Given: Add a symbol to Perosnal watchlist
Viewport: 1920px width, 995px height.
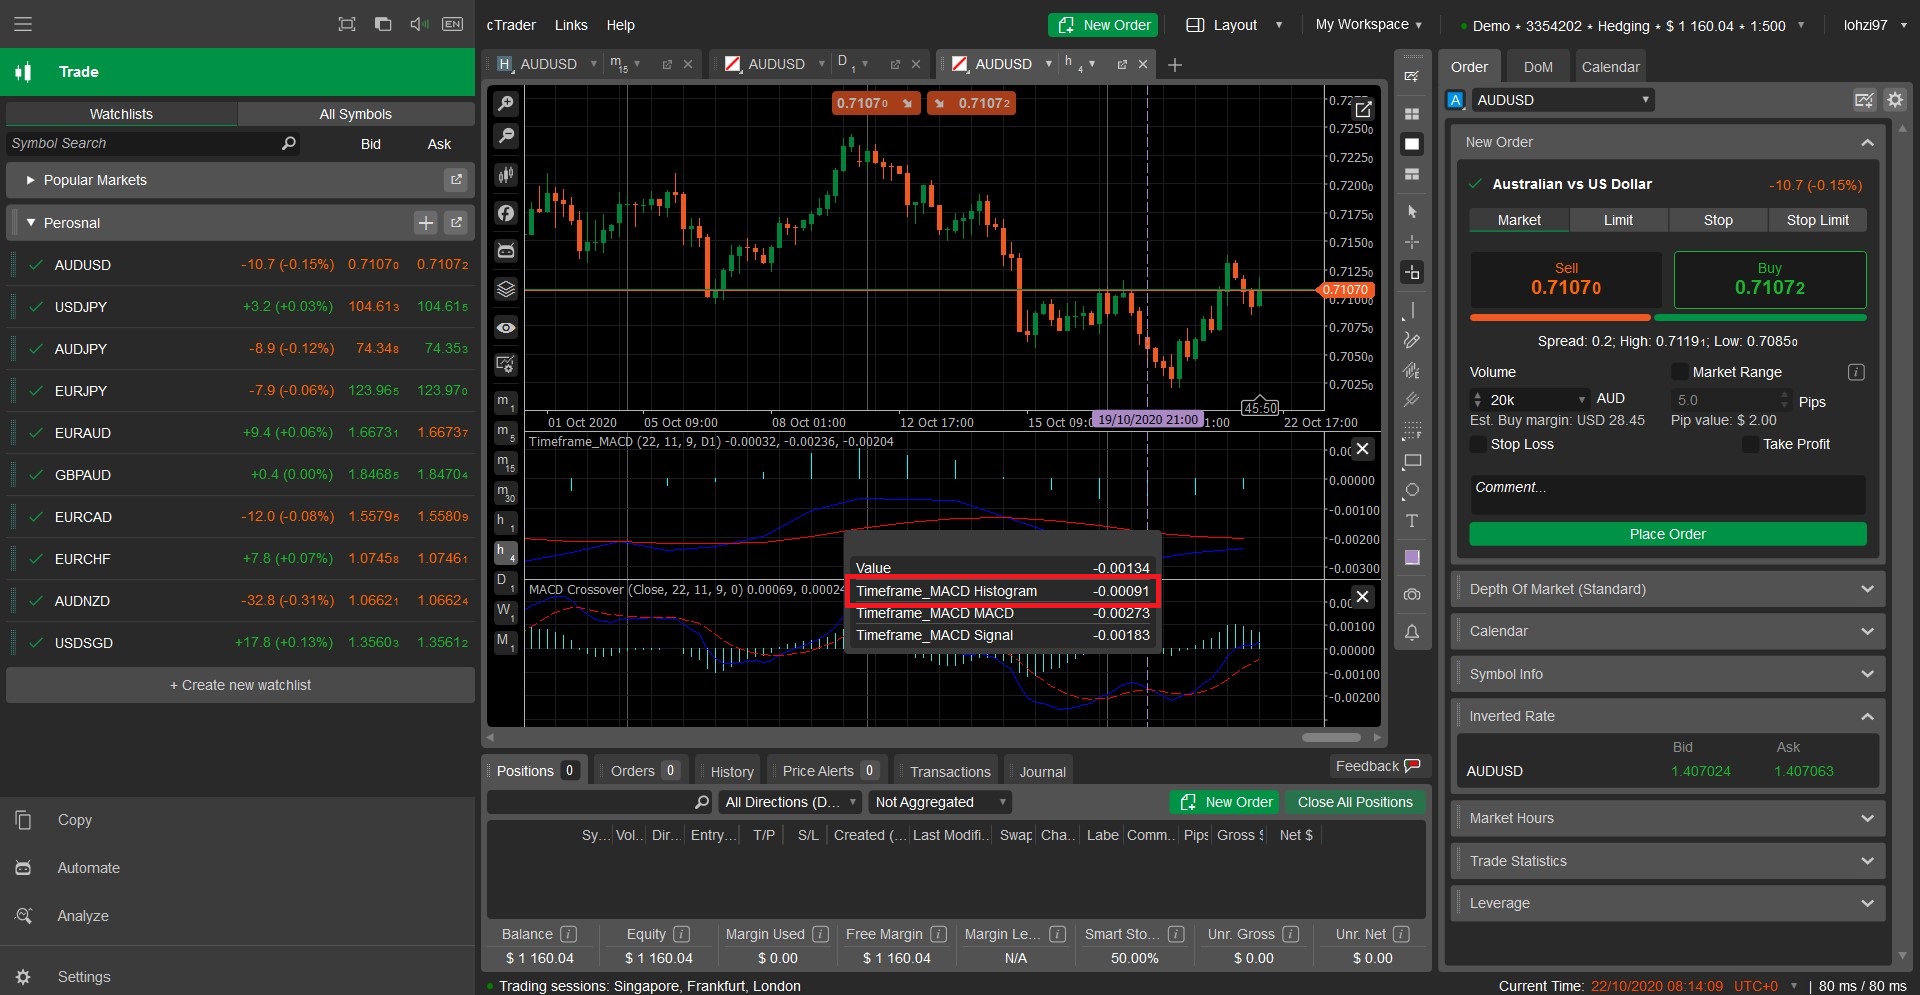Looking at the screenshot, I should point(426,223).
